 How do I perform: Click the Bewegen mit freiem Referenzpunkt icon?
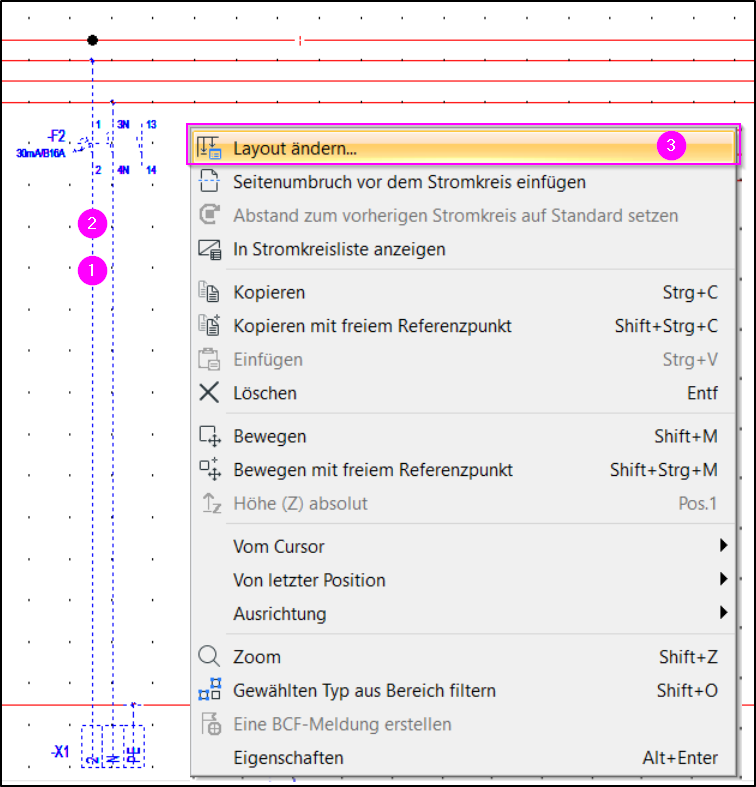pos(210,469)
